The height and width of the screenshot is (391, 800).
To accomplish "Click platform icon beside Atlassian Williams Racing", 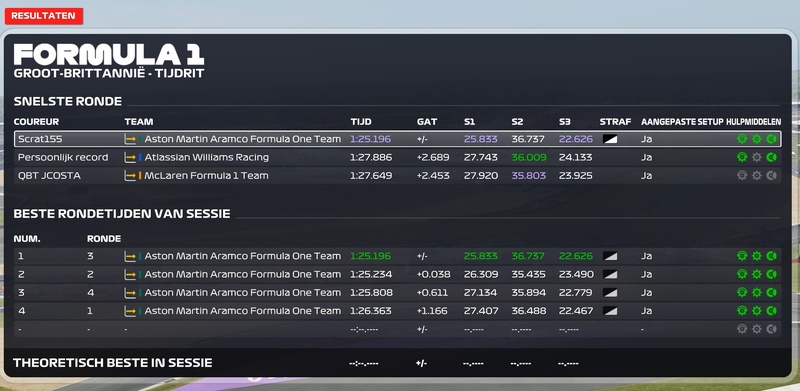I will point(130,158).
